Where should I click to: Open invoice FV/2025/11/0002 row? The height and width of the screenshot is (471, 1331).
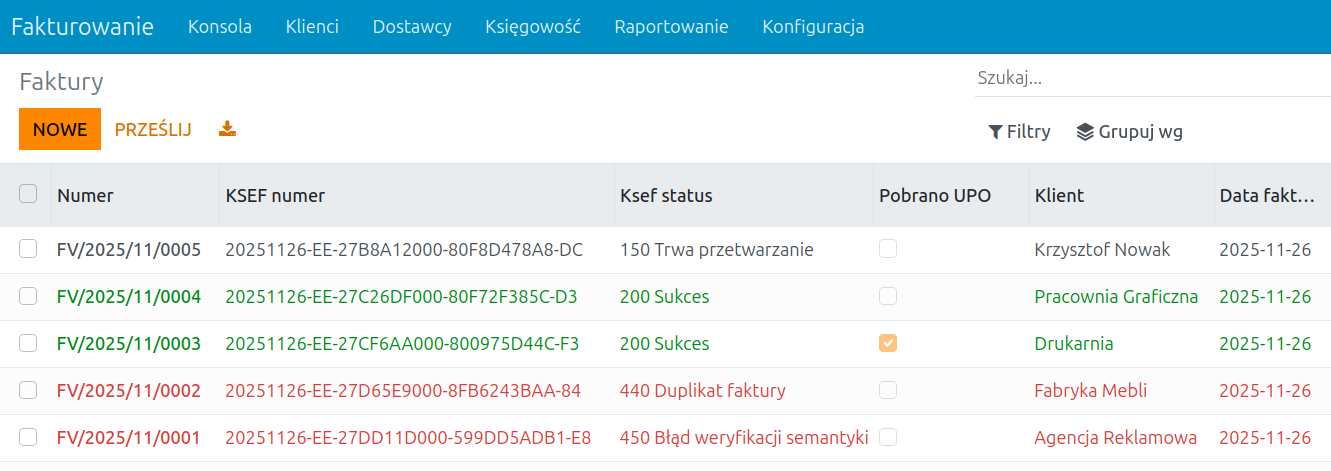(x=129, y=390)
